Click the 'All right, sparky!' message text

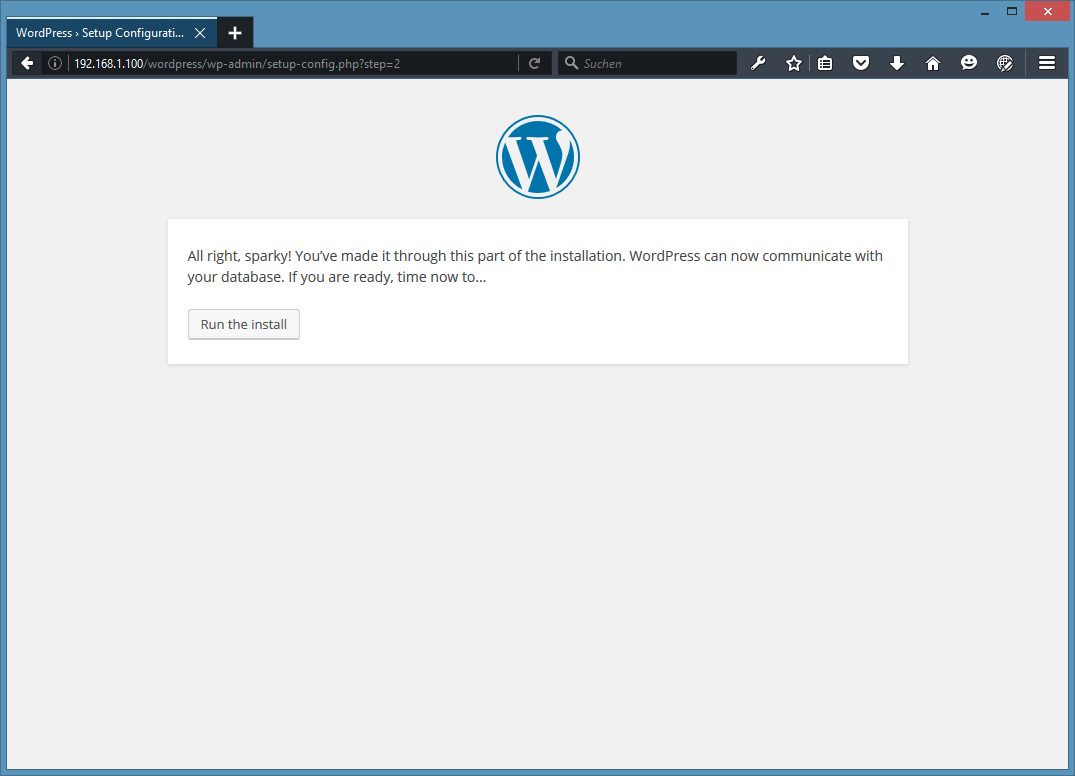click(535, 266)
